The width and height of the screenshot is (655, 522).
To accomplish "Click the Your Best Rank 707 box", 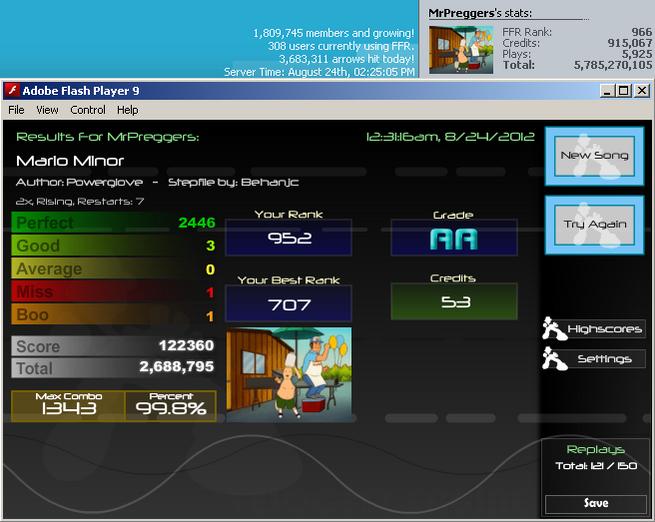I will click(289, 304).
